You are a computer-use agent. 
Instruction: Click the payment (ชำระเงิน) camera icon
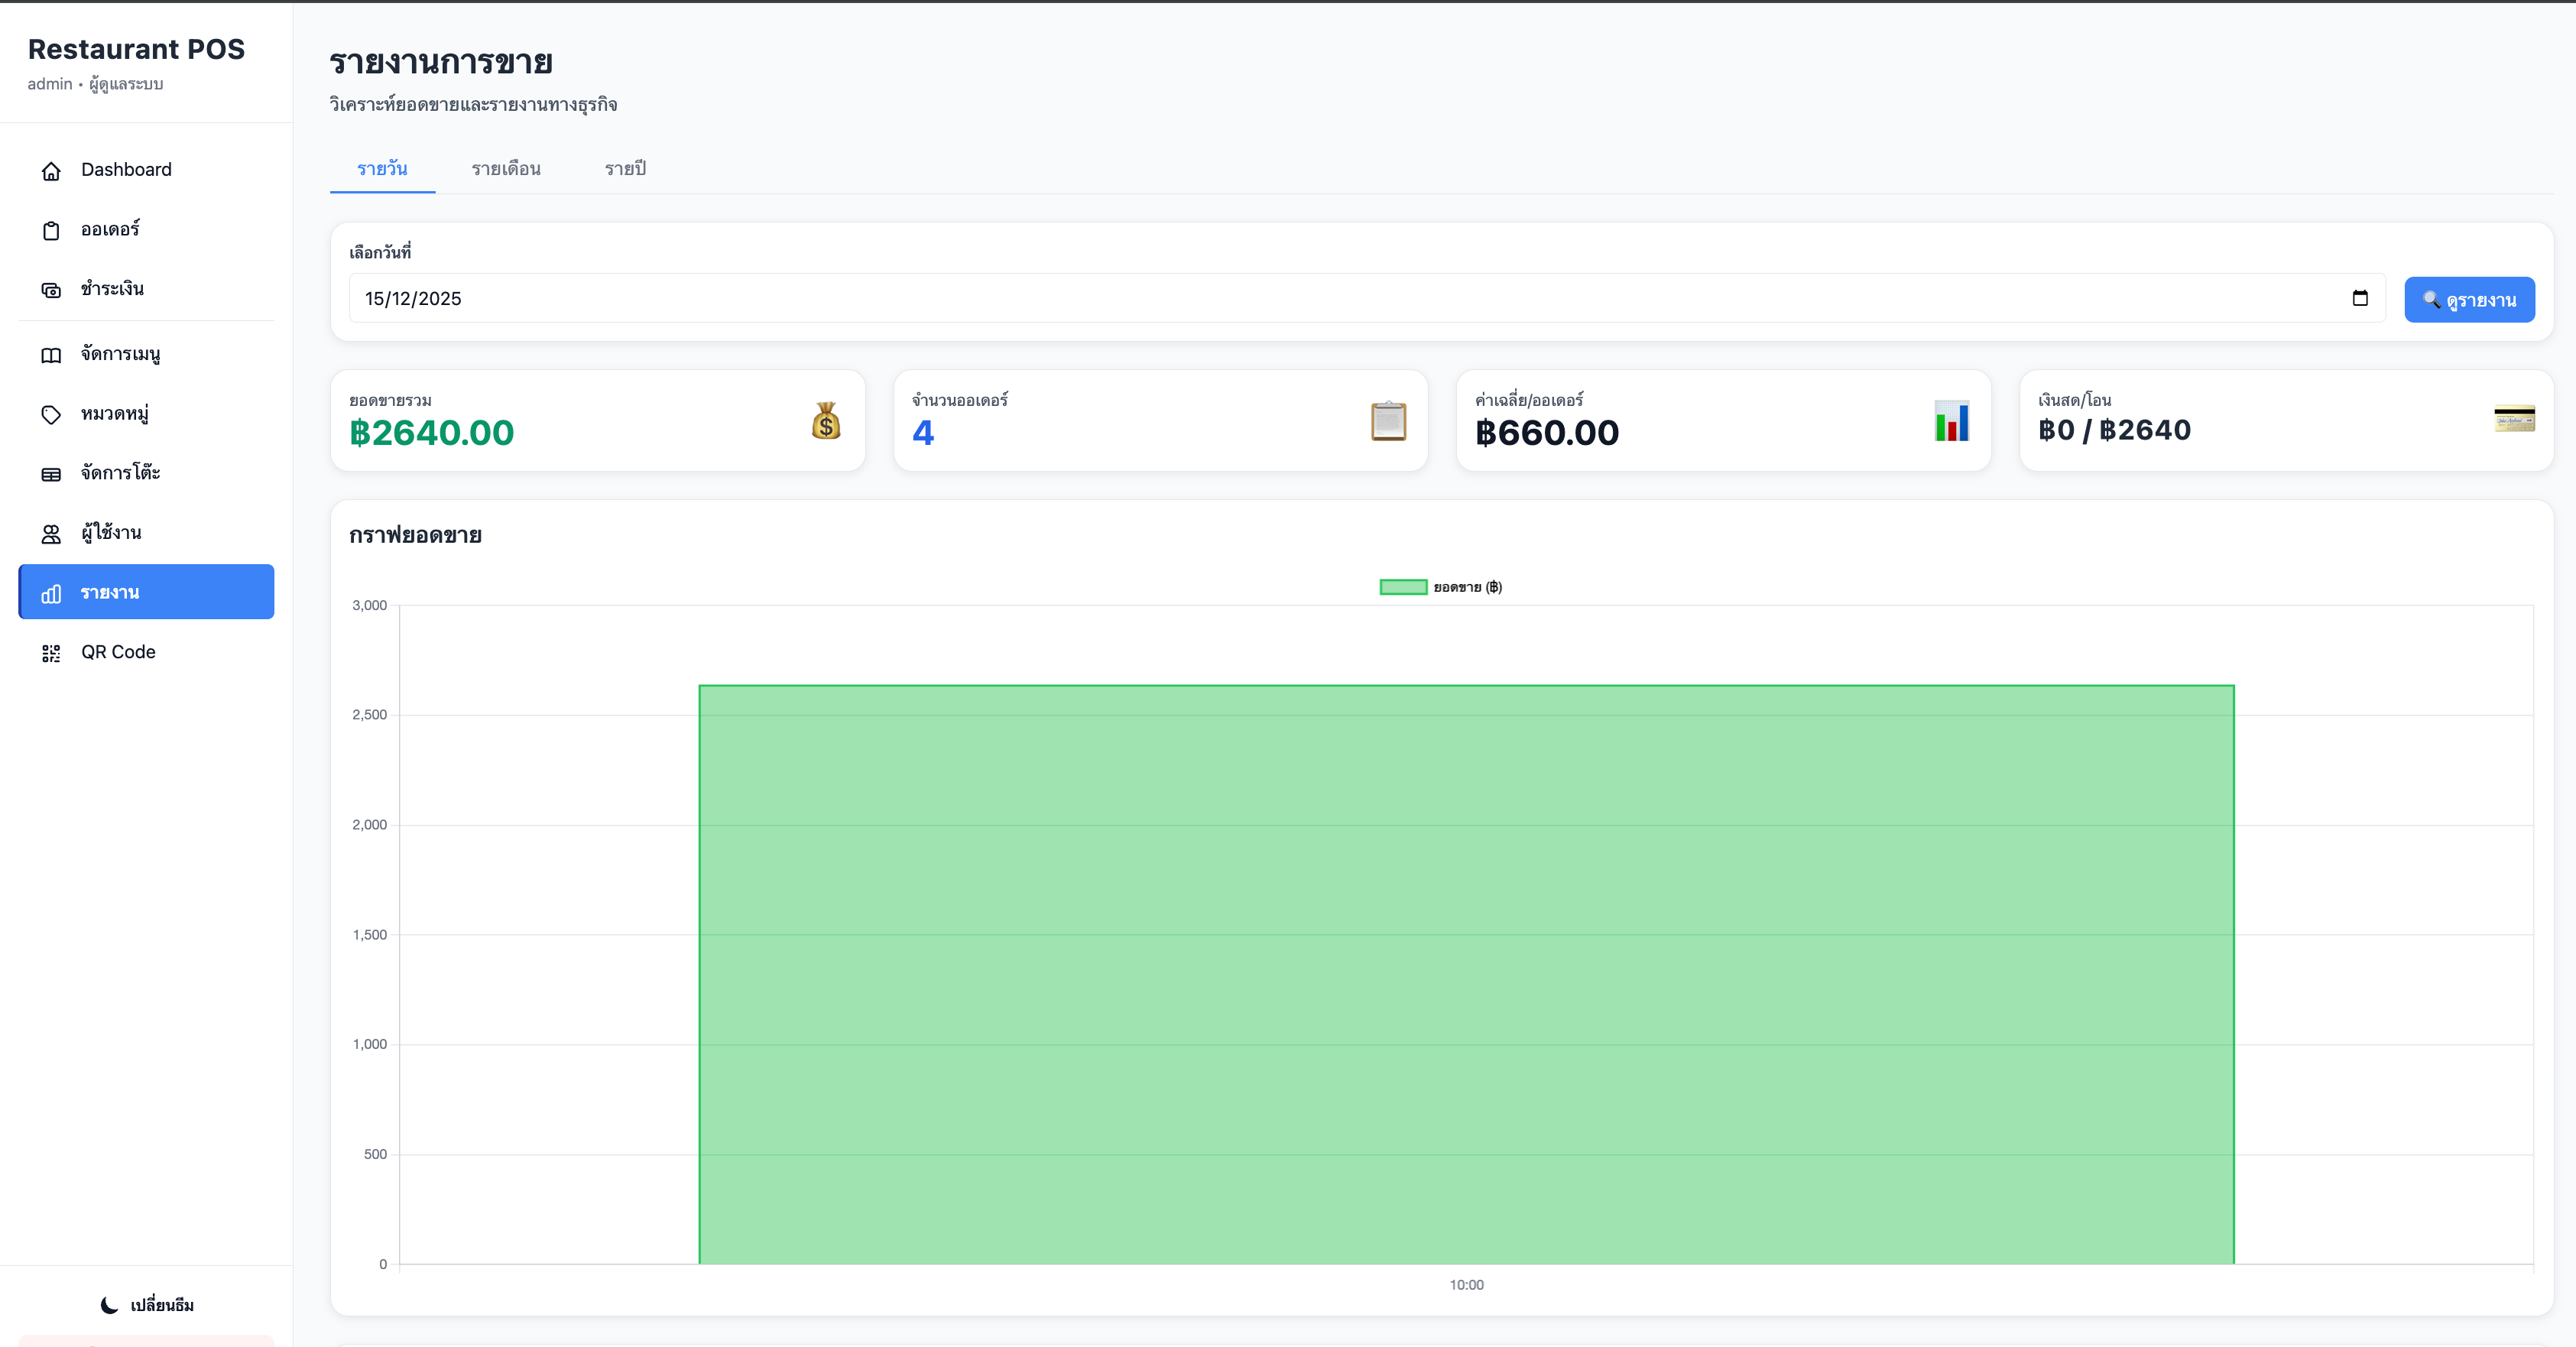point(51,290)
